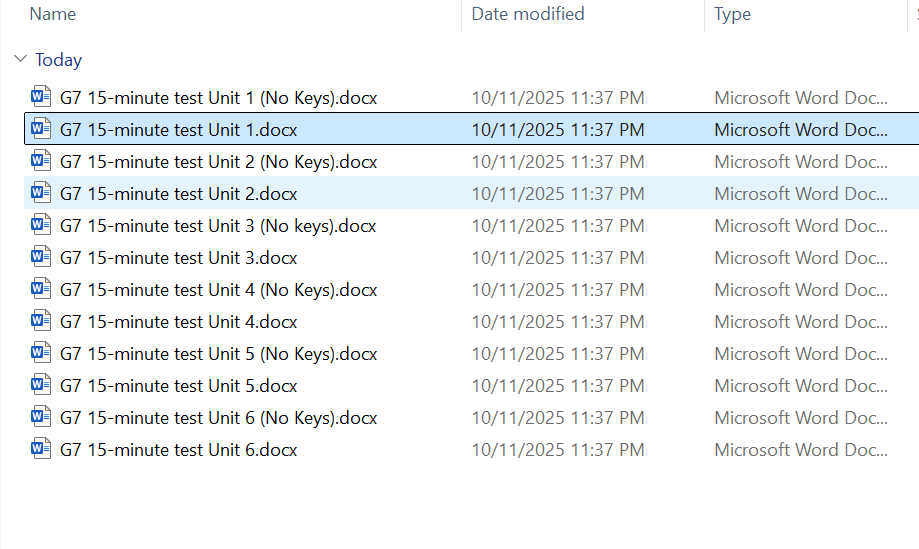Click Word icon beside Unit 4.docx
The width and height of the screenshot is (919, 549).
(x=41, y=322)
